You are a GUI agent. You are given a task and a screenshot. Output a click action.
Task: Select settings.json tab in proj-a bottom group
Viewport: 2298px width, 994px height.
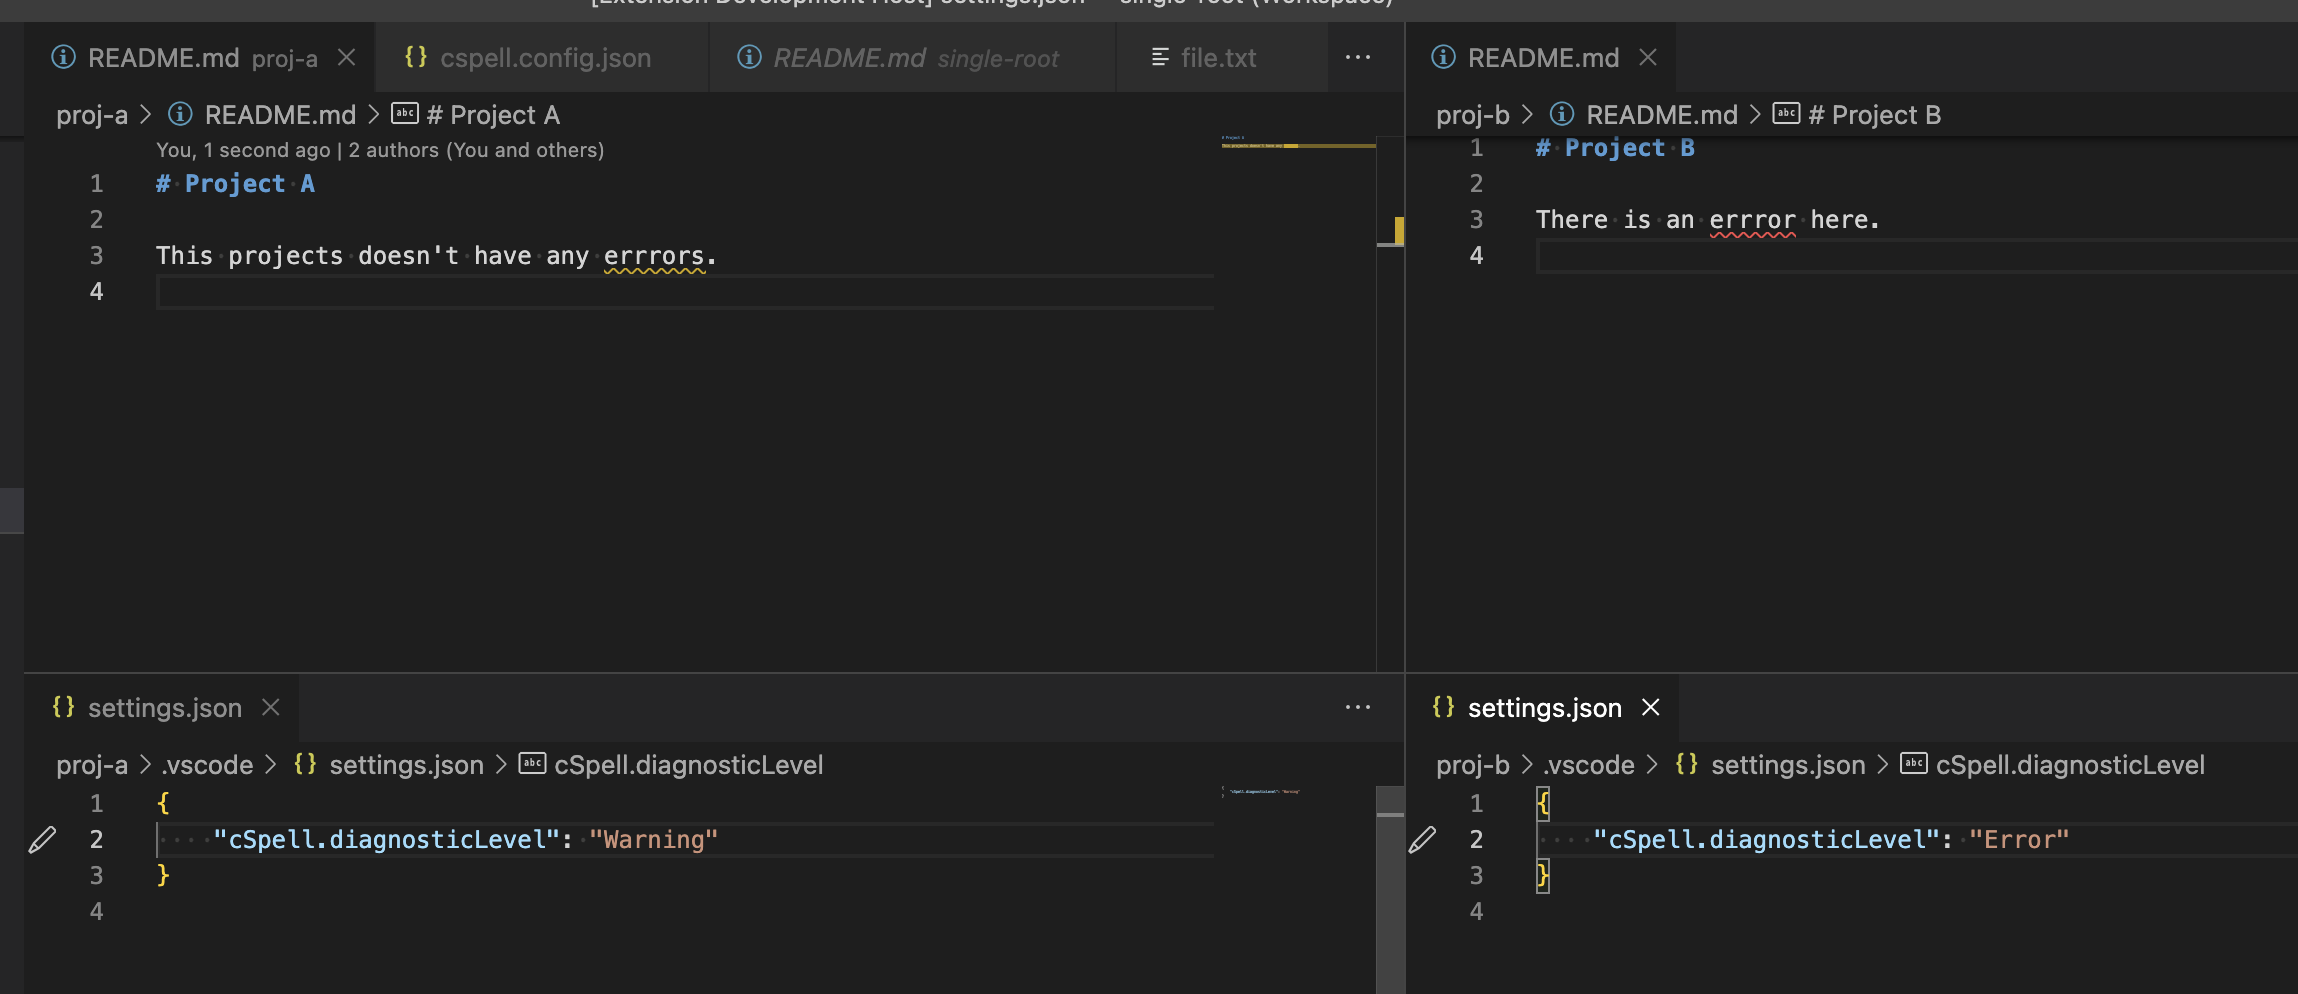tap(164, 708)
